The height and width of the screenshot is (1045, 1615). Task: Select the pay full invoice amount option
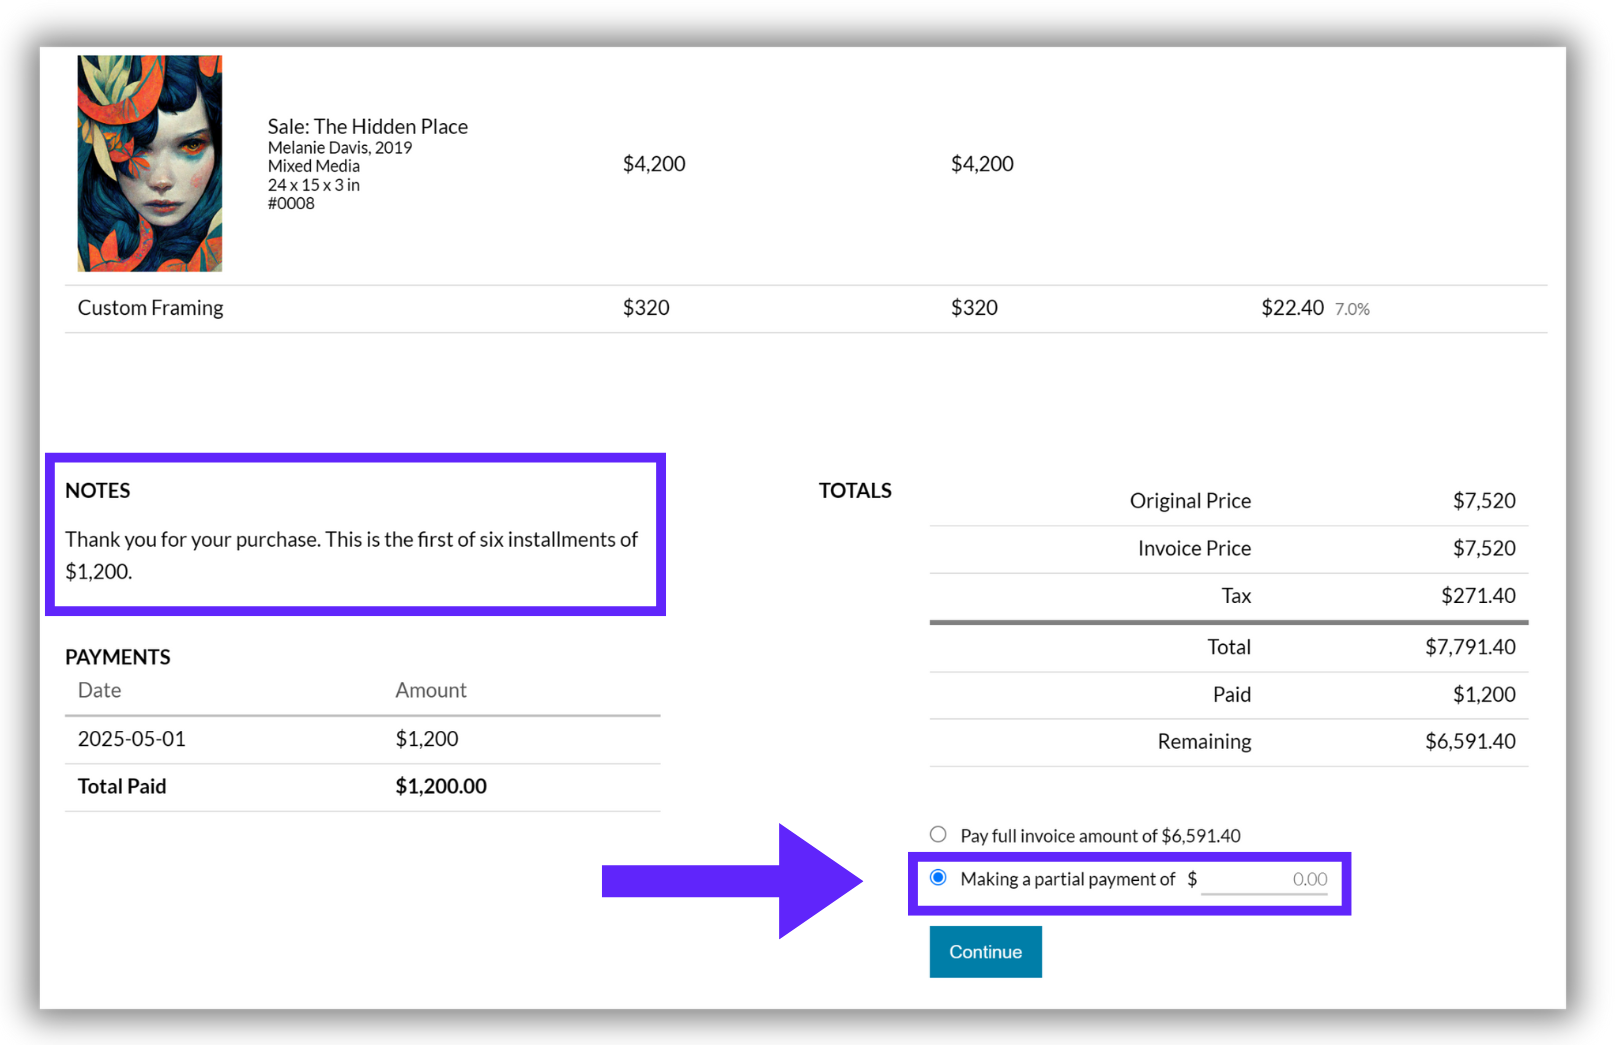938,835
